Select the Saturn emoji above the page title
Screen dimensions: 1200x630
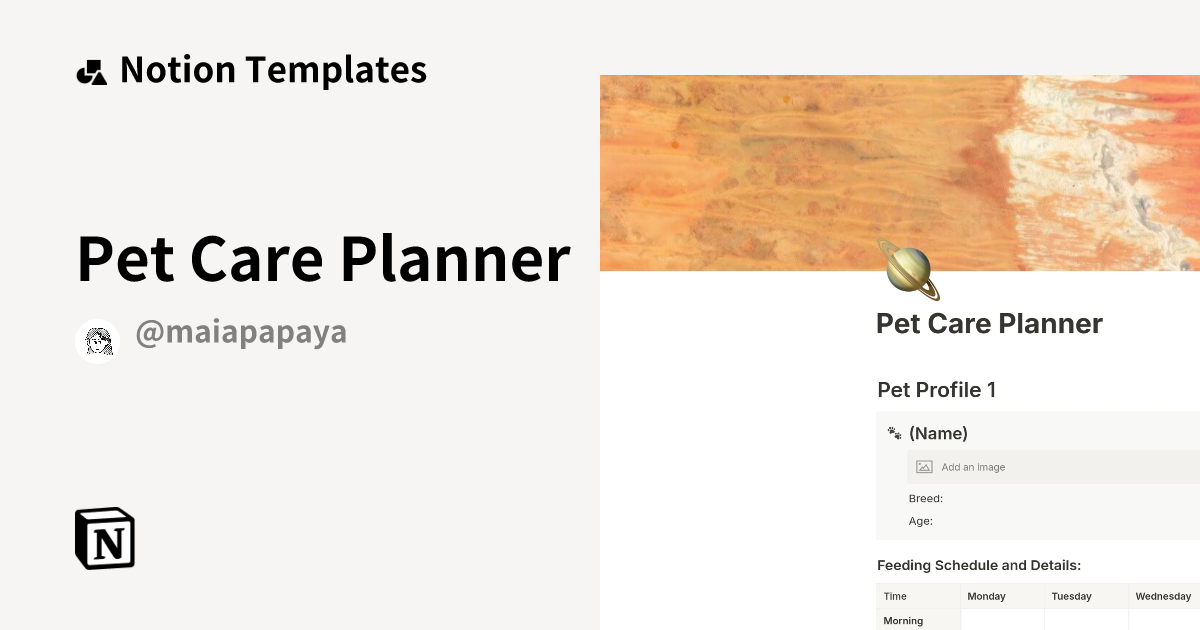click(906, 267)
